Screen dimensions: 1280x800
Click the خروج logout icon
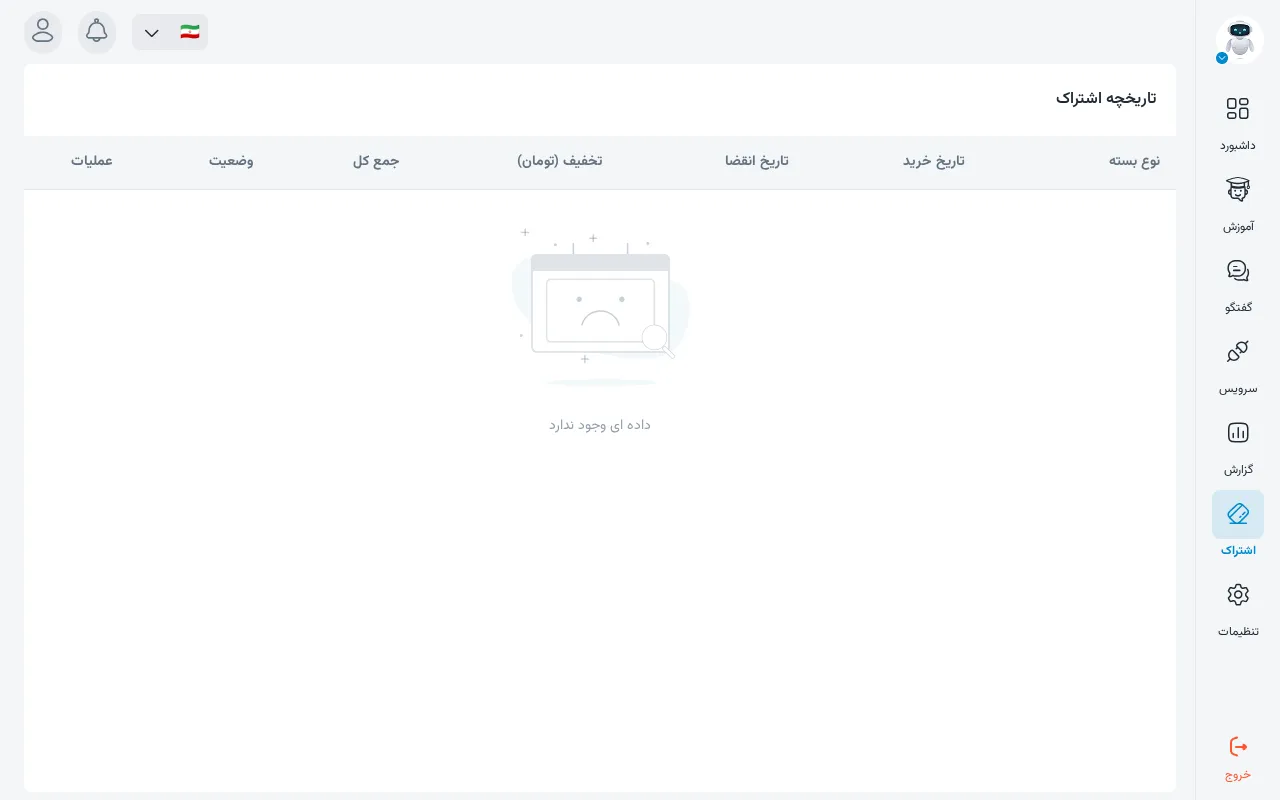tap(1238, 746)
